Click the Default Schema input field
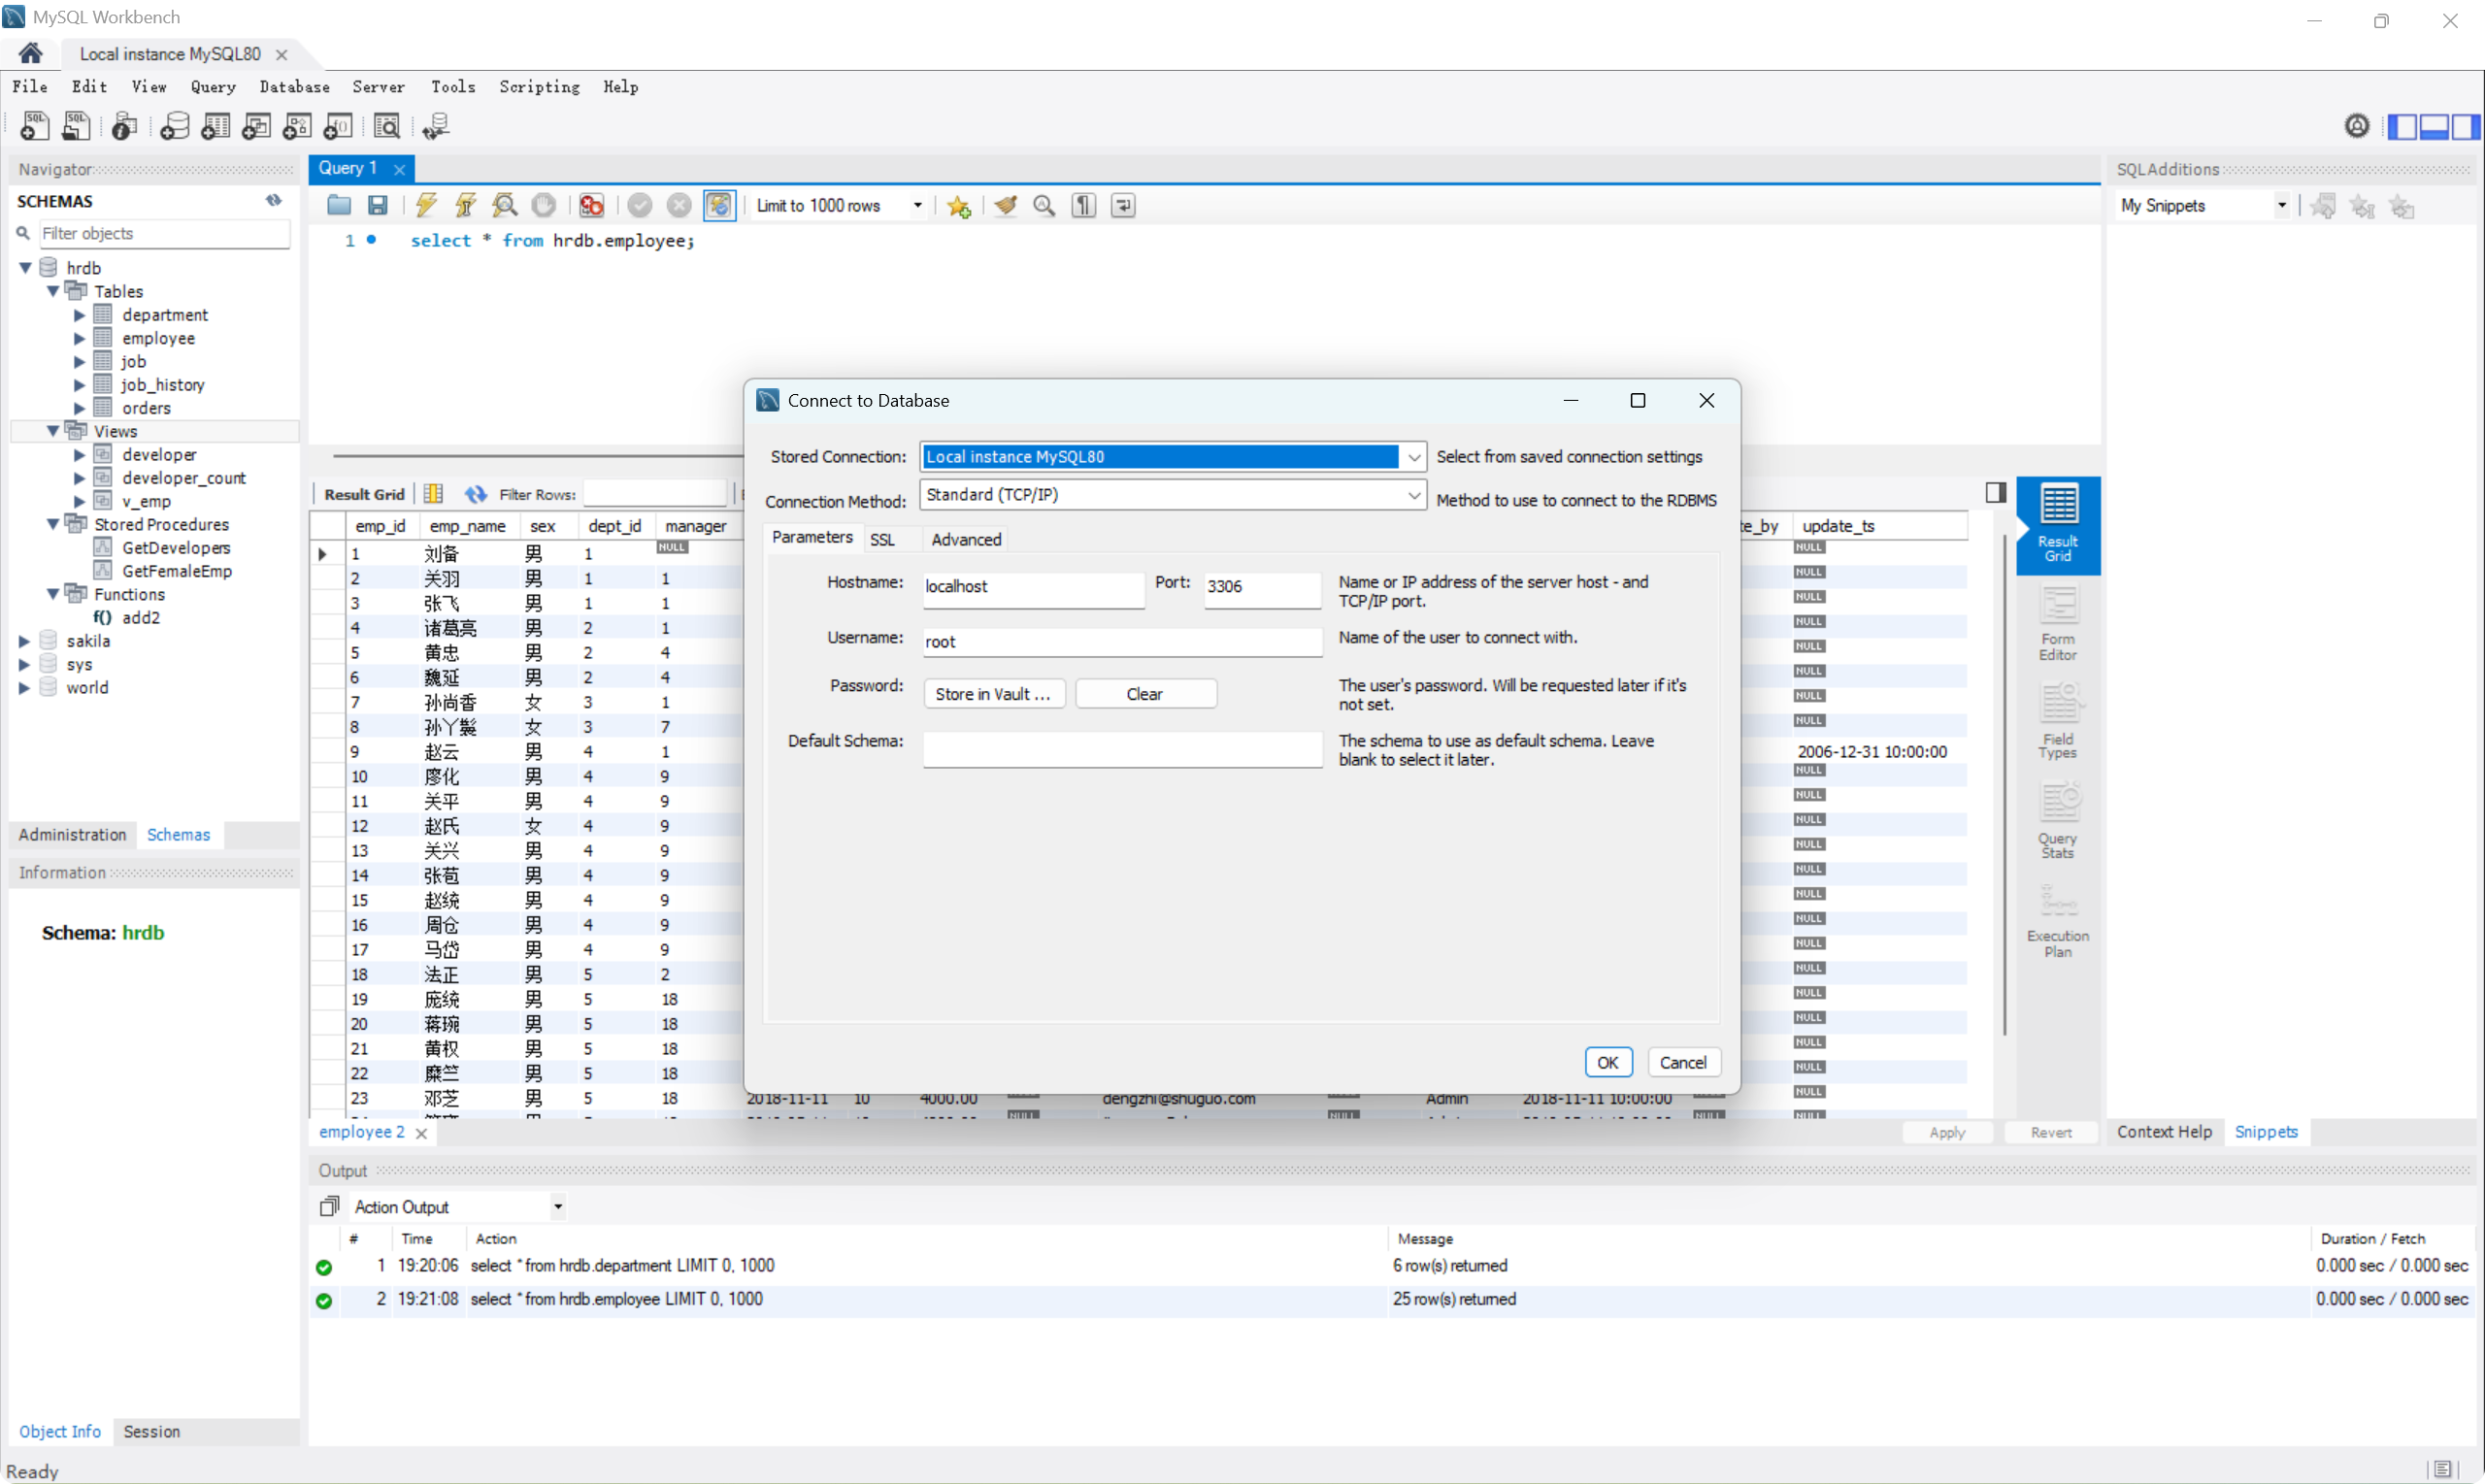Screen dimensions: 2485x1484 point(1121,749)
